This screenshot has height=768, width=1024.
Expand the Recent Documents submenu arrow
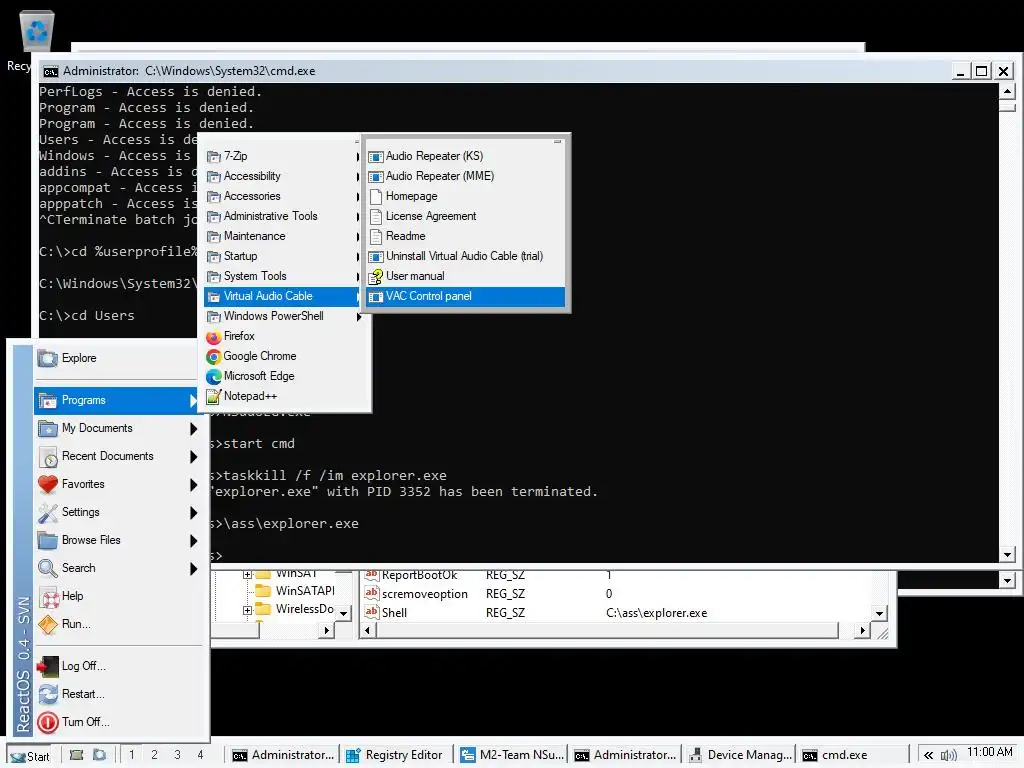[x=193, y=456]
